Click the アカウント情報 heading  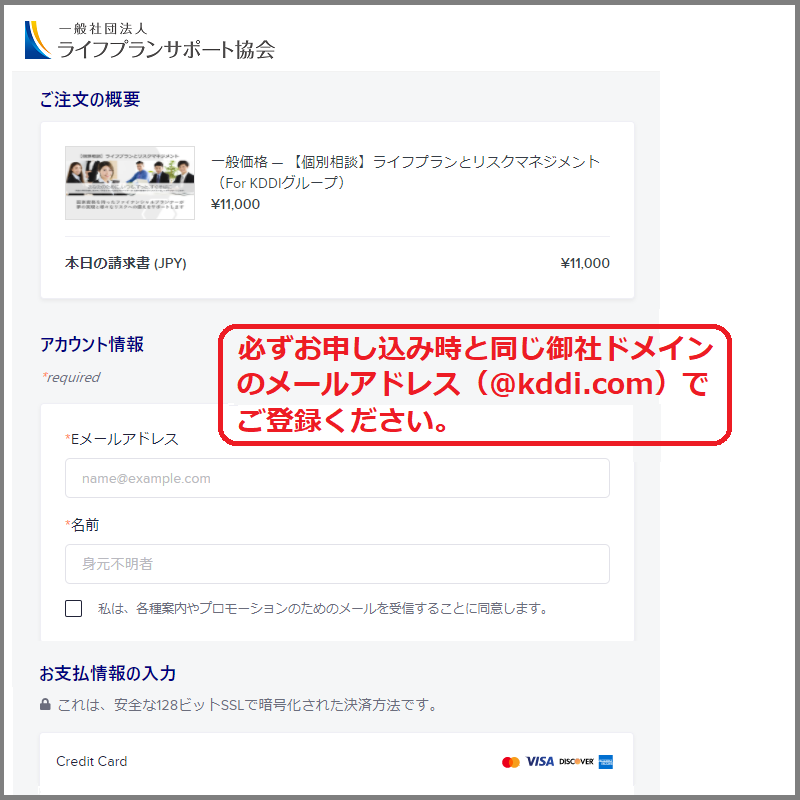92,344
